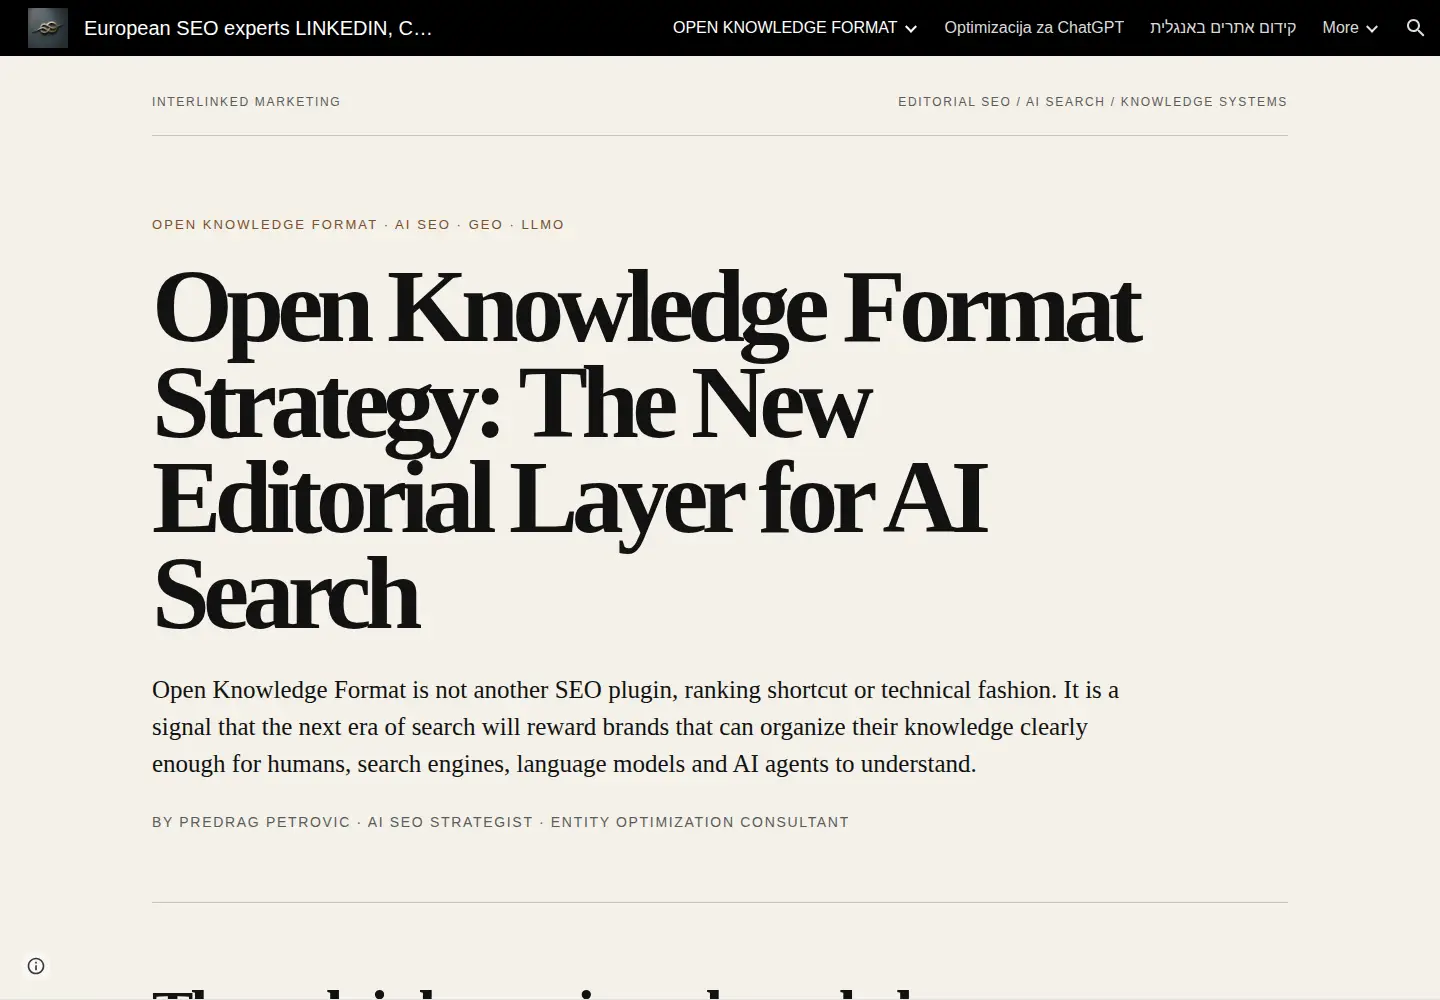The width and height of the screenshot is (1440, 1000).
Task: Go to Optimizacija za ChatGPT page
Action: point(1034,28)
